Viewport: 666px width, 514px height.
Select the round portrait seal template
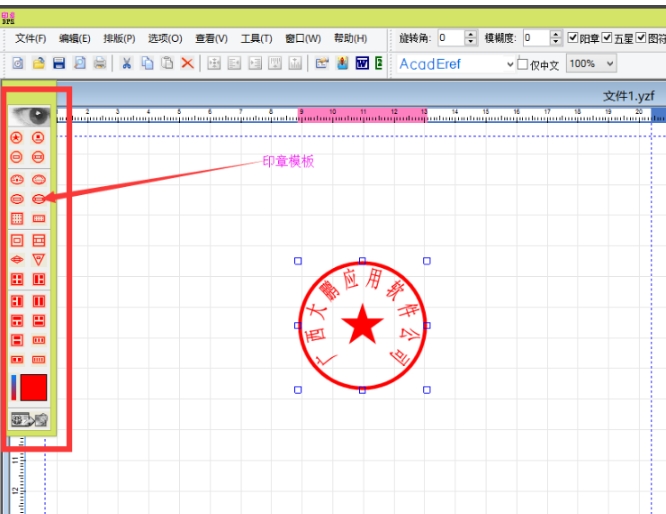click(38, 138)
